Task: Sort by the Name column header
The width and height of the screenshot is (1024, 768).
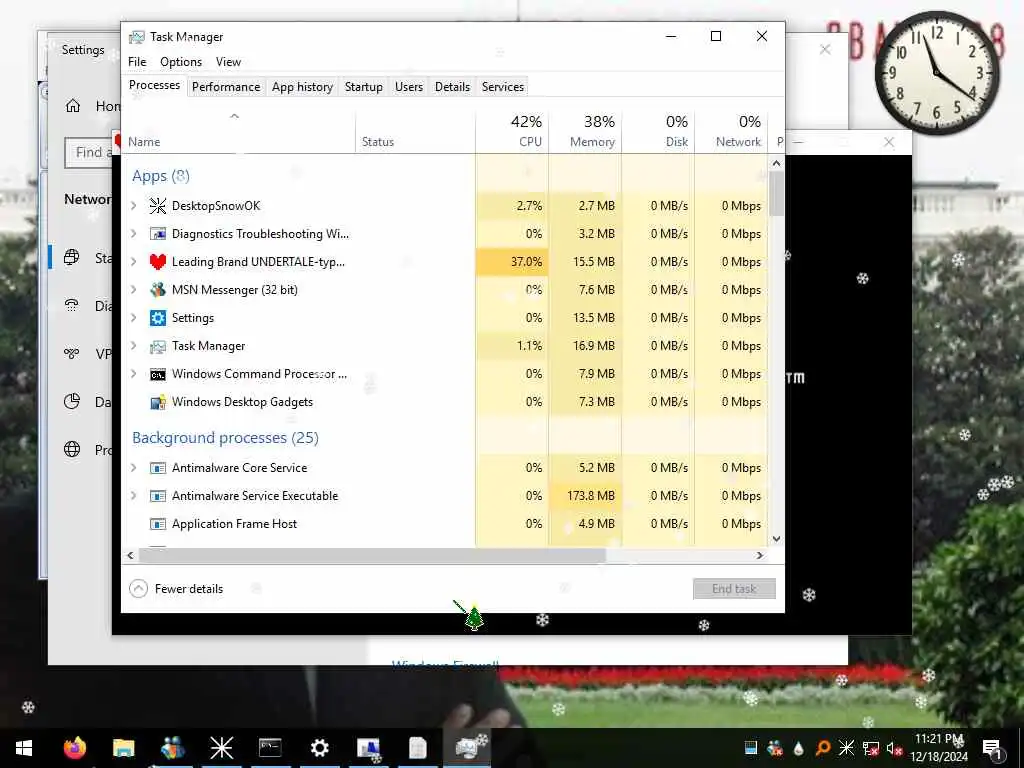Action: point(238,131)
